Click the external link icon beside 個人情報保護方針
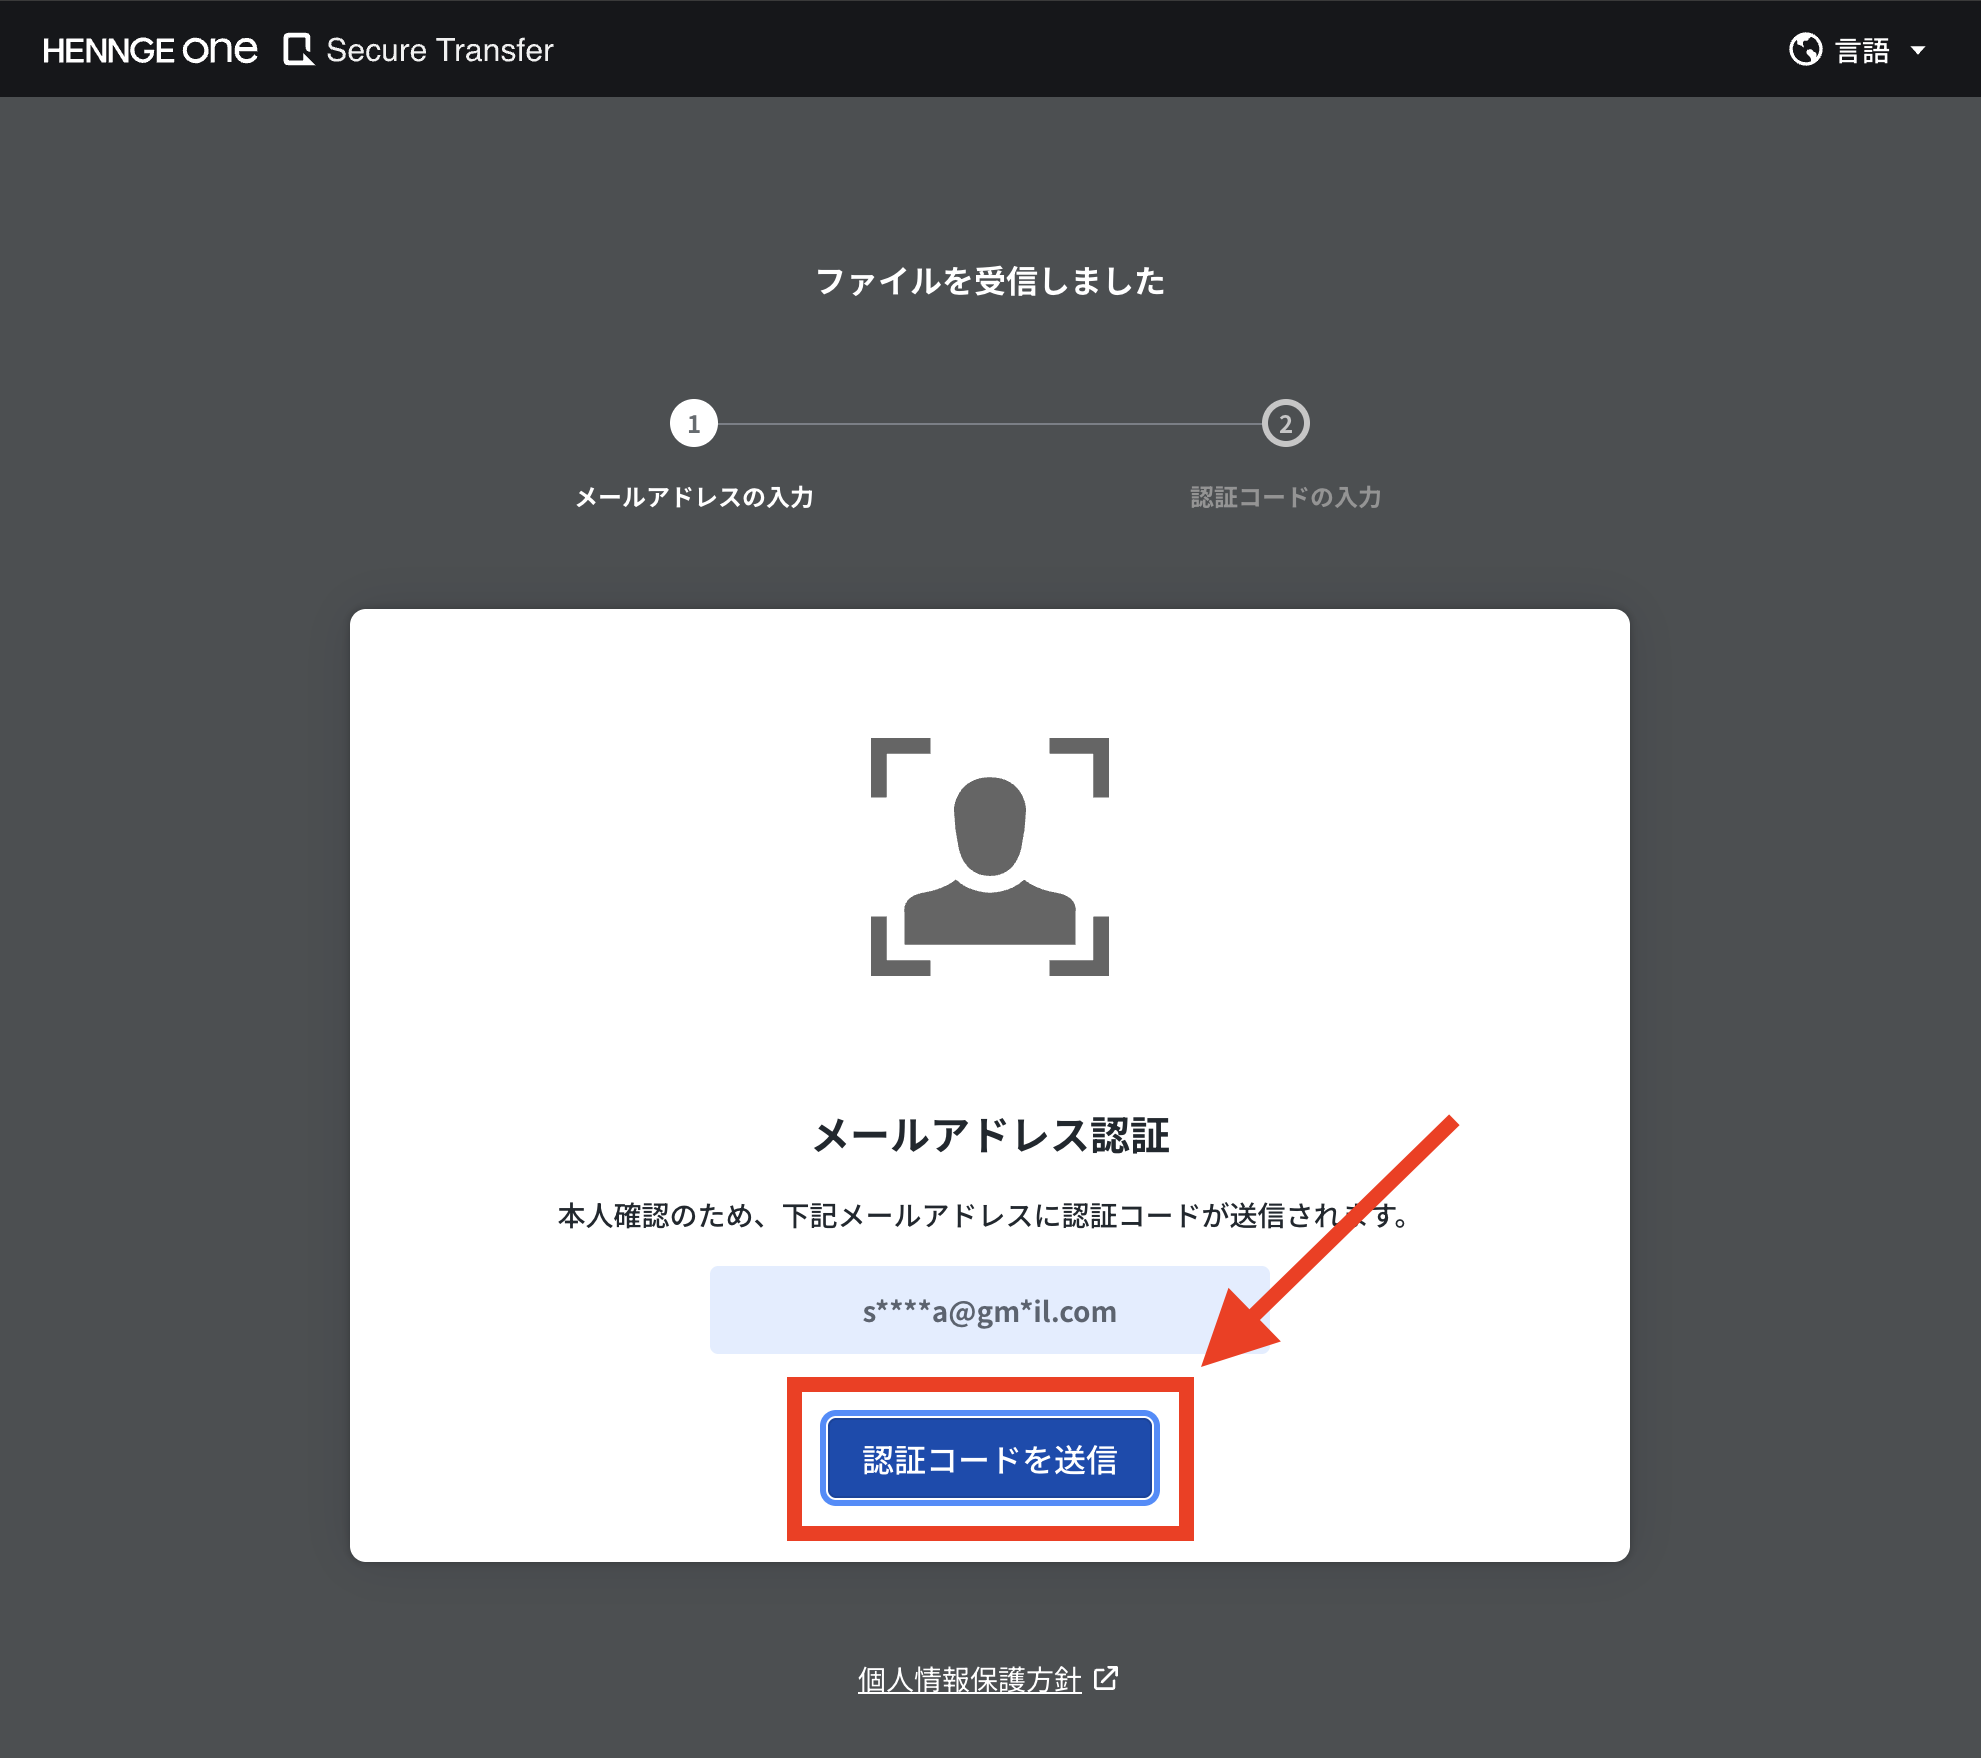Image resolution: width=1981 pixels, height=1758 pixels. point(1106,1678)
